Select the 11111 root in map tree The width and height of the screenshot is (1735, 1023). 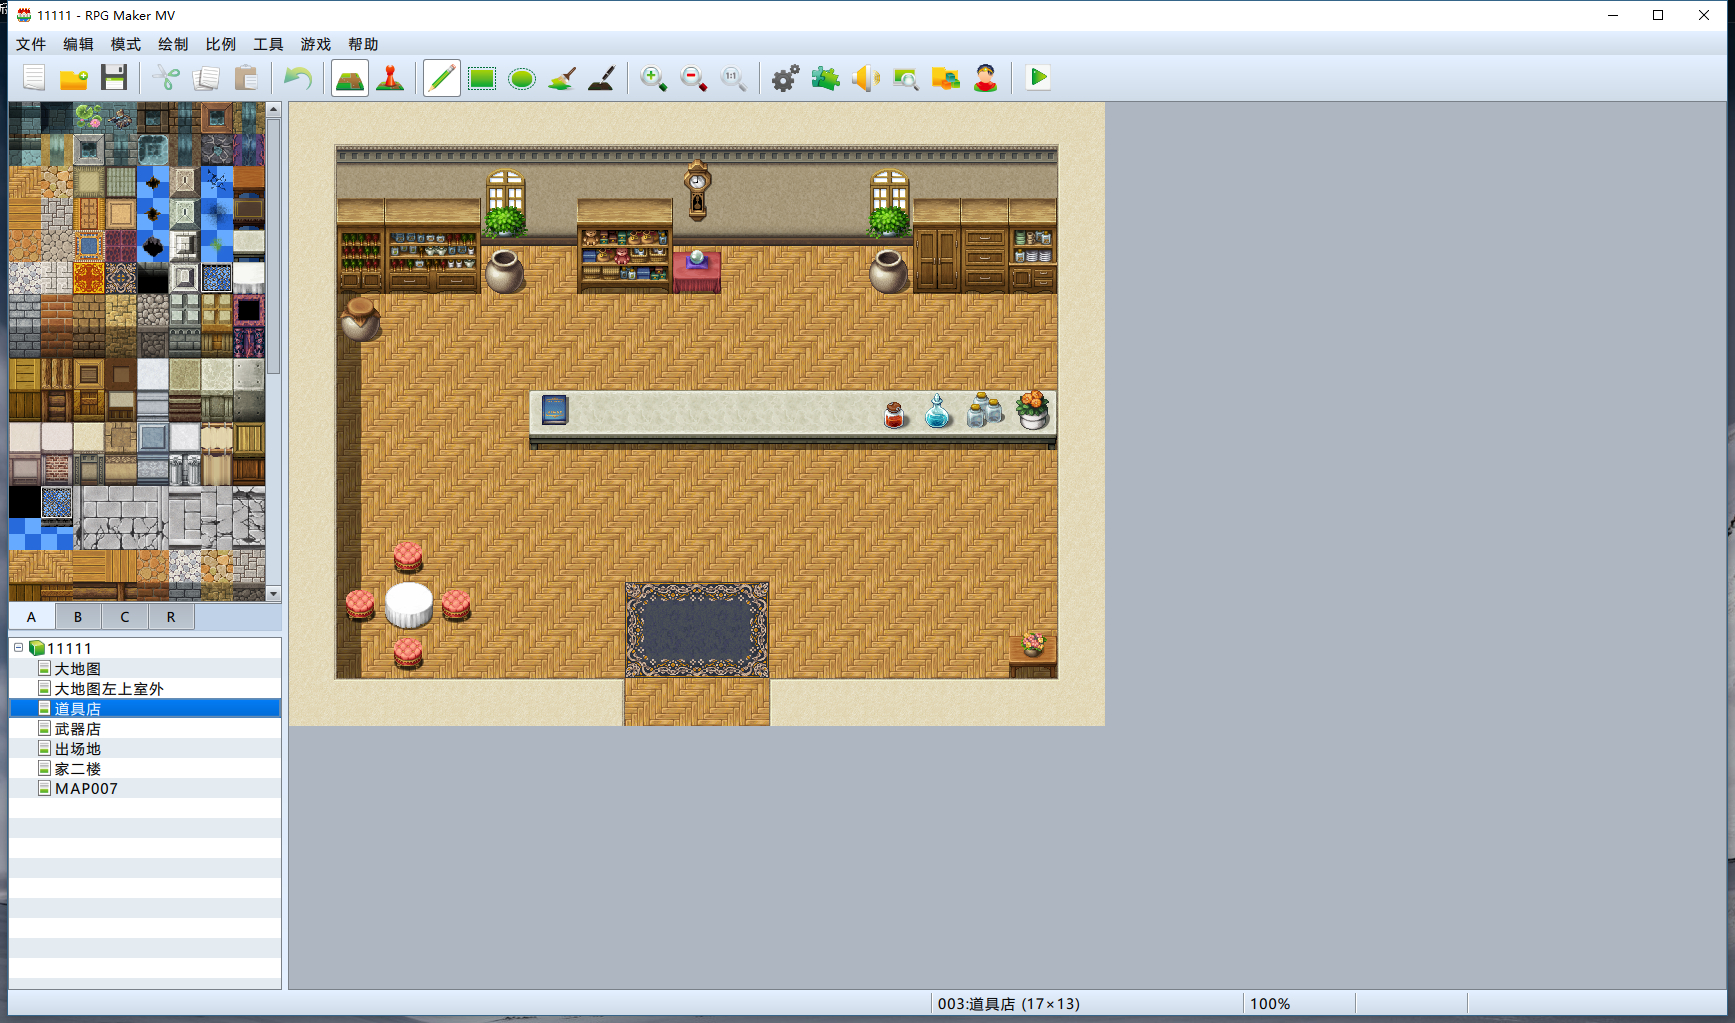(x=69, y=648)
